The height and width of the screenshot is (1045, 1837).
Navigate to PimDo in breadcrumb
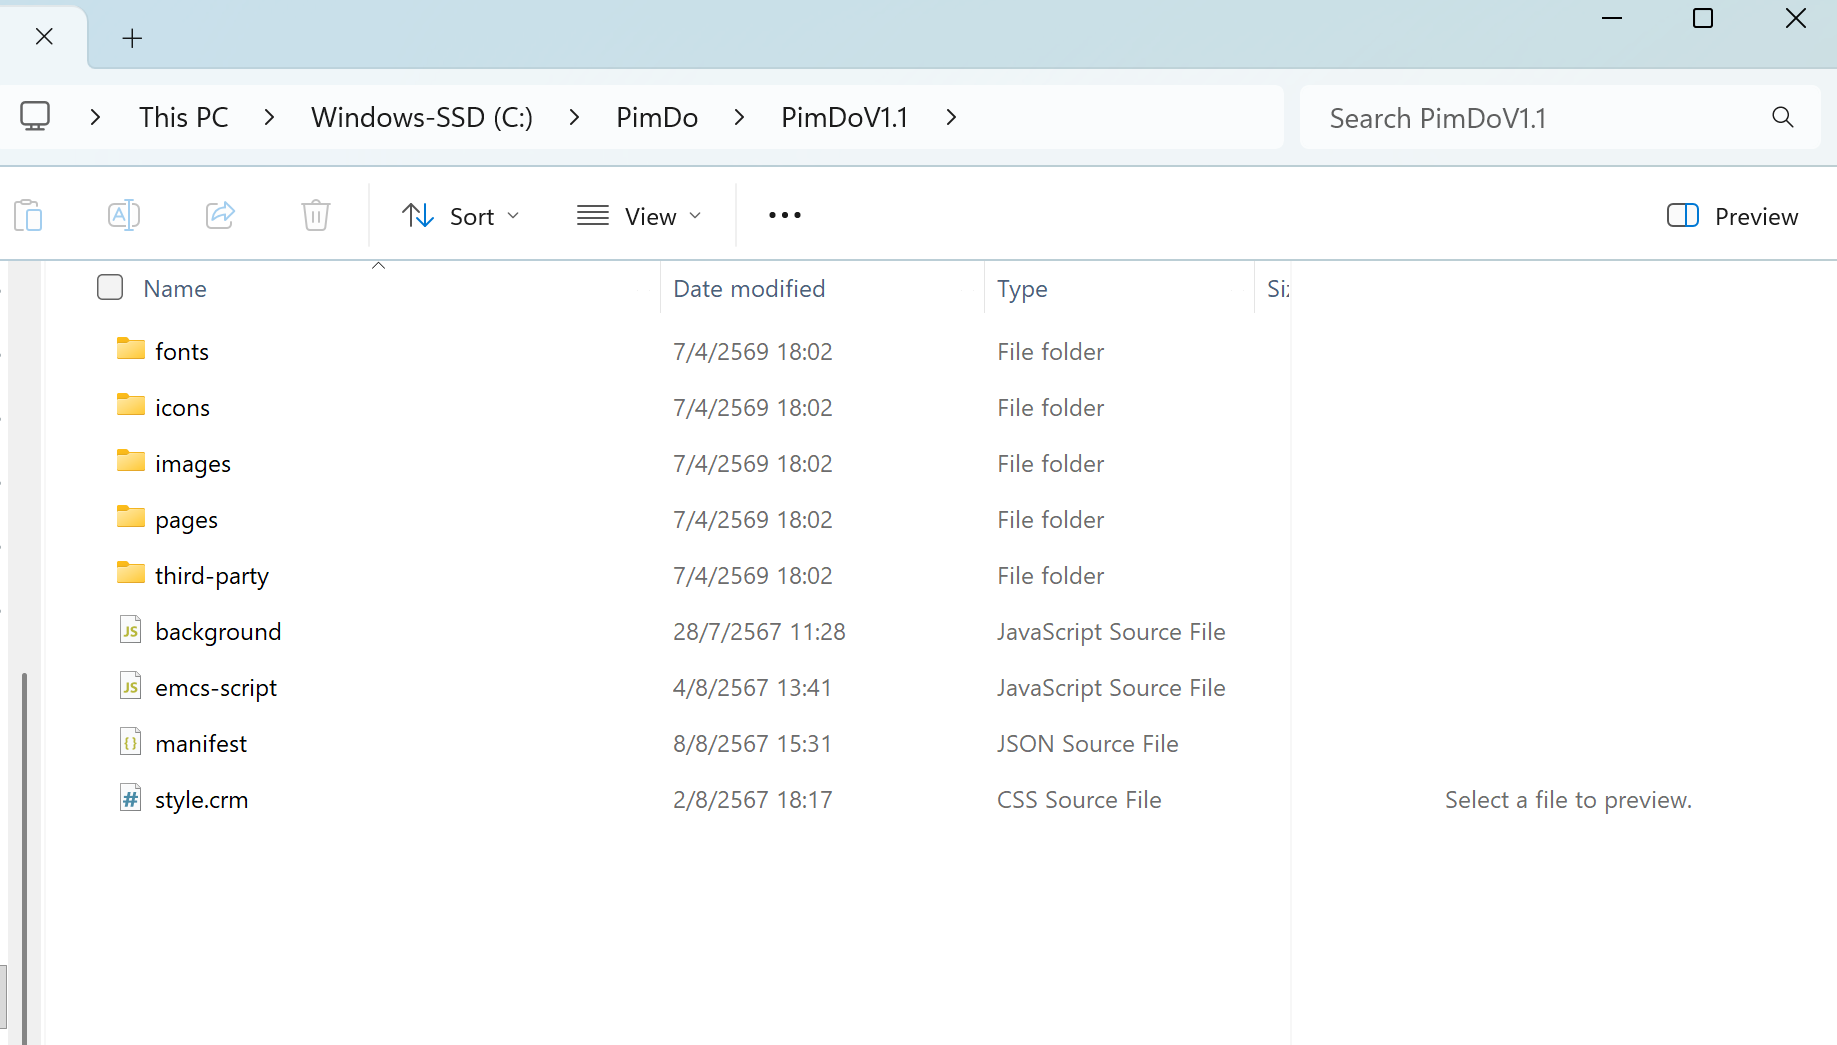coord(657,118)
